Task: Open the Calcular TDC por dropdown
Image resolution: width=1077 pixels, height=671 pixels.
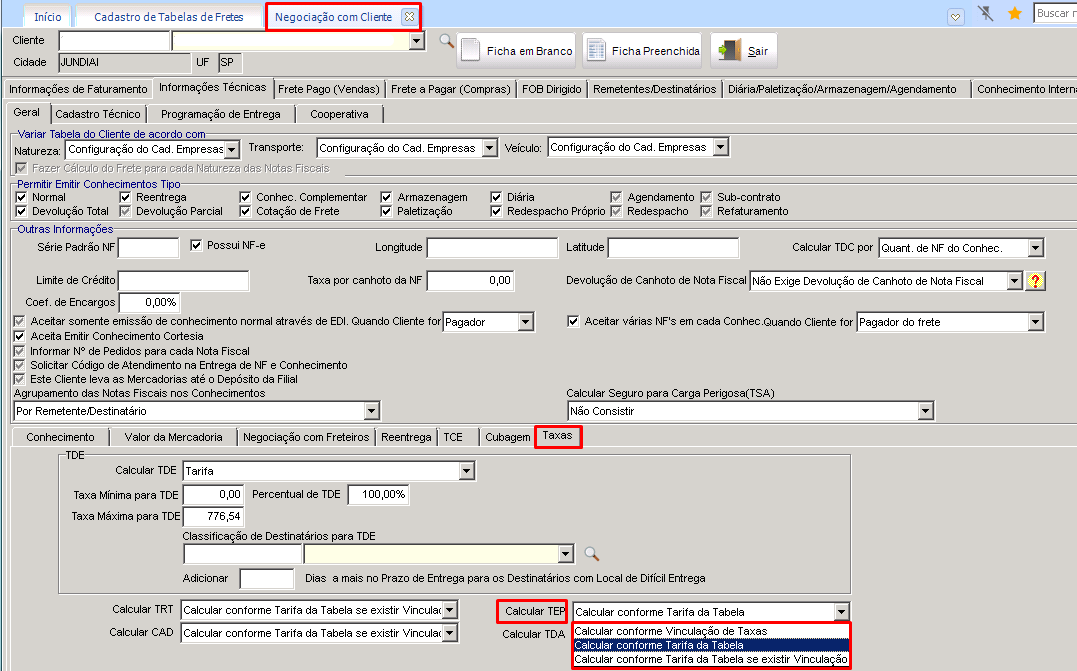Action: (1035, 248)
